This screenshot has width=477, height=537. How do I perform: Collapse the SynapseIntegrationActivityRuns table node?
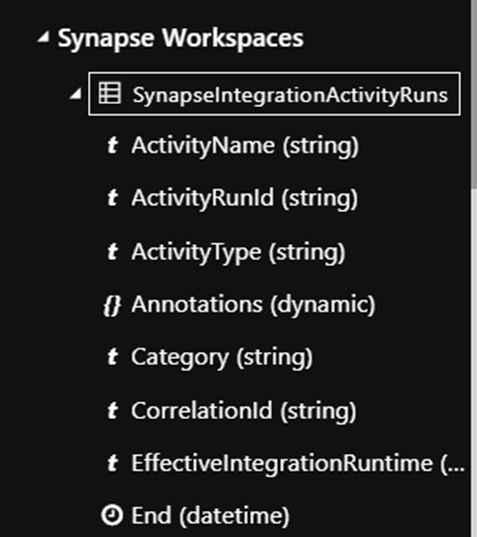(x=76, y=94)
